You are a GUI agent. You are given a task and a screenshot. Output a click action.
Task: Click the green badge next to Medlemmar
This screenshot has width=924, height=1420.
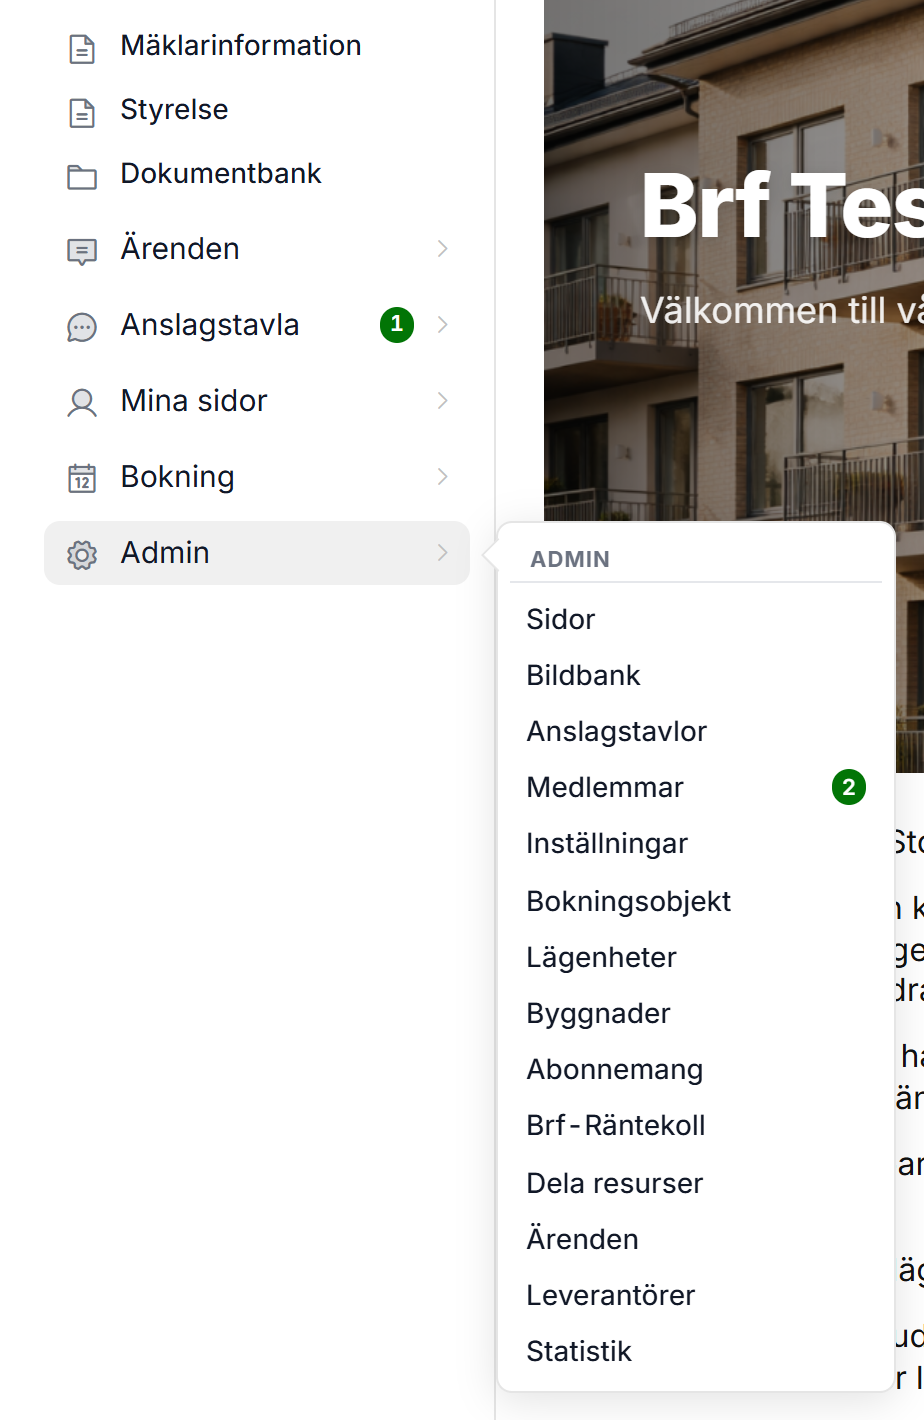(x=849, y=788)
